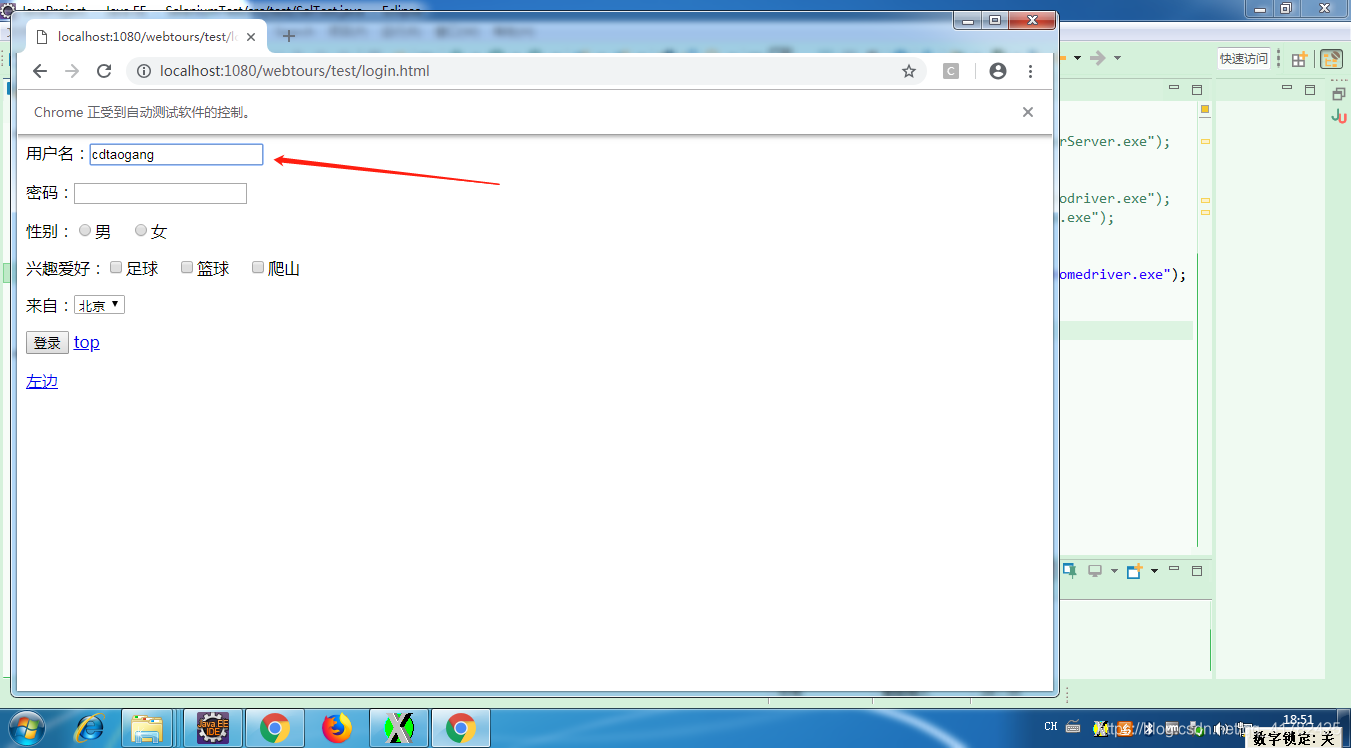Launch Internet Explorer from the taskbar
Viewport: 1351px width, 748px height.
[x=90, y=729]
